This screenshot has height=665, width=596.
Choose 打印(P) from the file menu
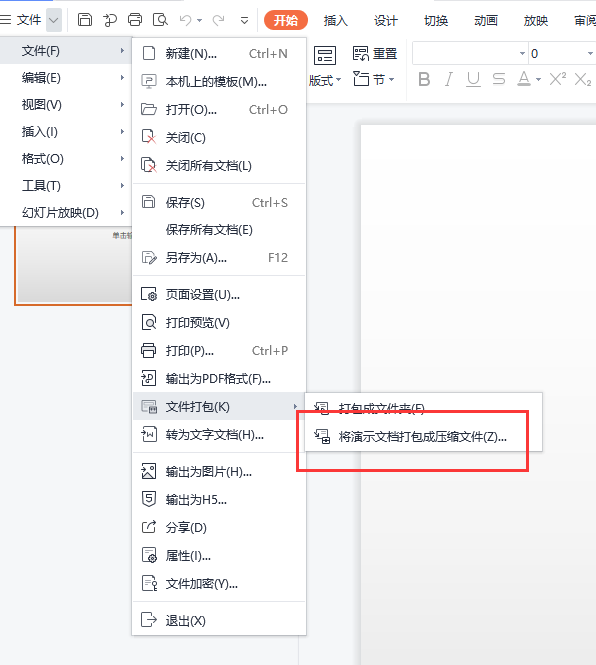[x=219, y=351]
